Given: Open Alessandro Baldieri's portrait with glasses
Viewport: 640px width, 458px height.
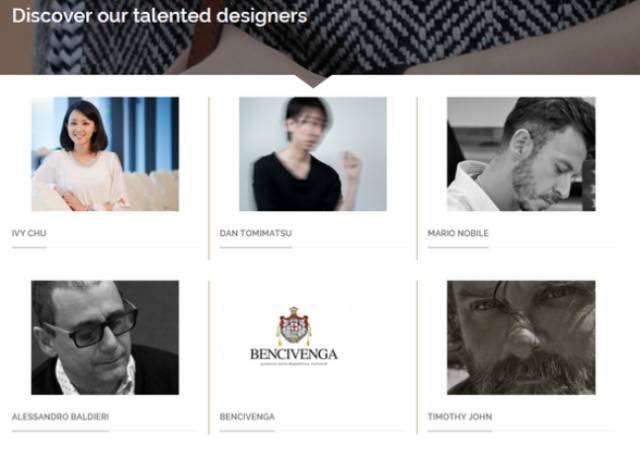Looking at the screenshot, I should point(105,338).
